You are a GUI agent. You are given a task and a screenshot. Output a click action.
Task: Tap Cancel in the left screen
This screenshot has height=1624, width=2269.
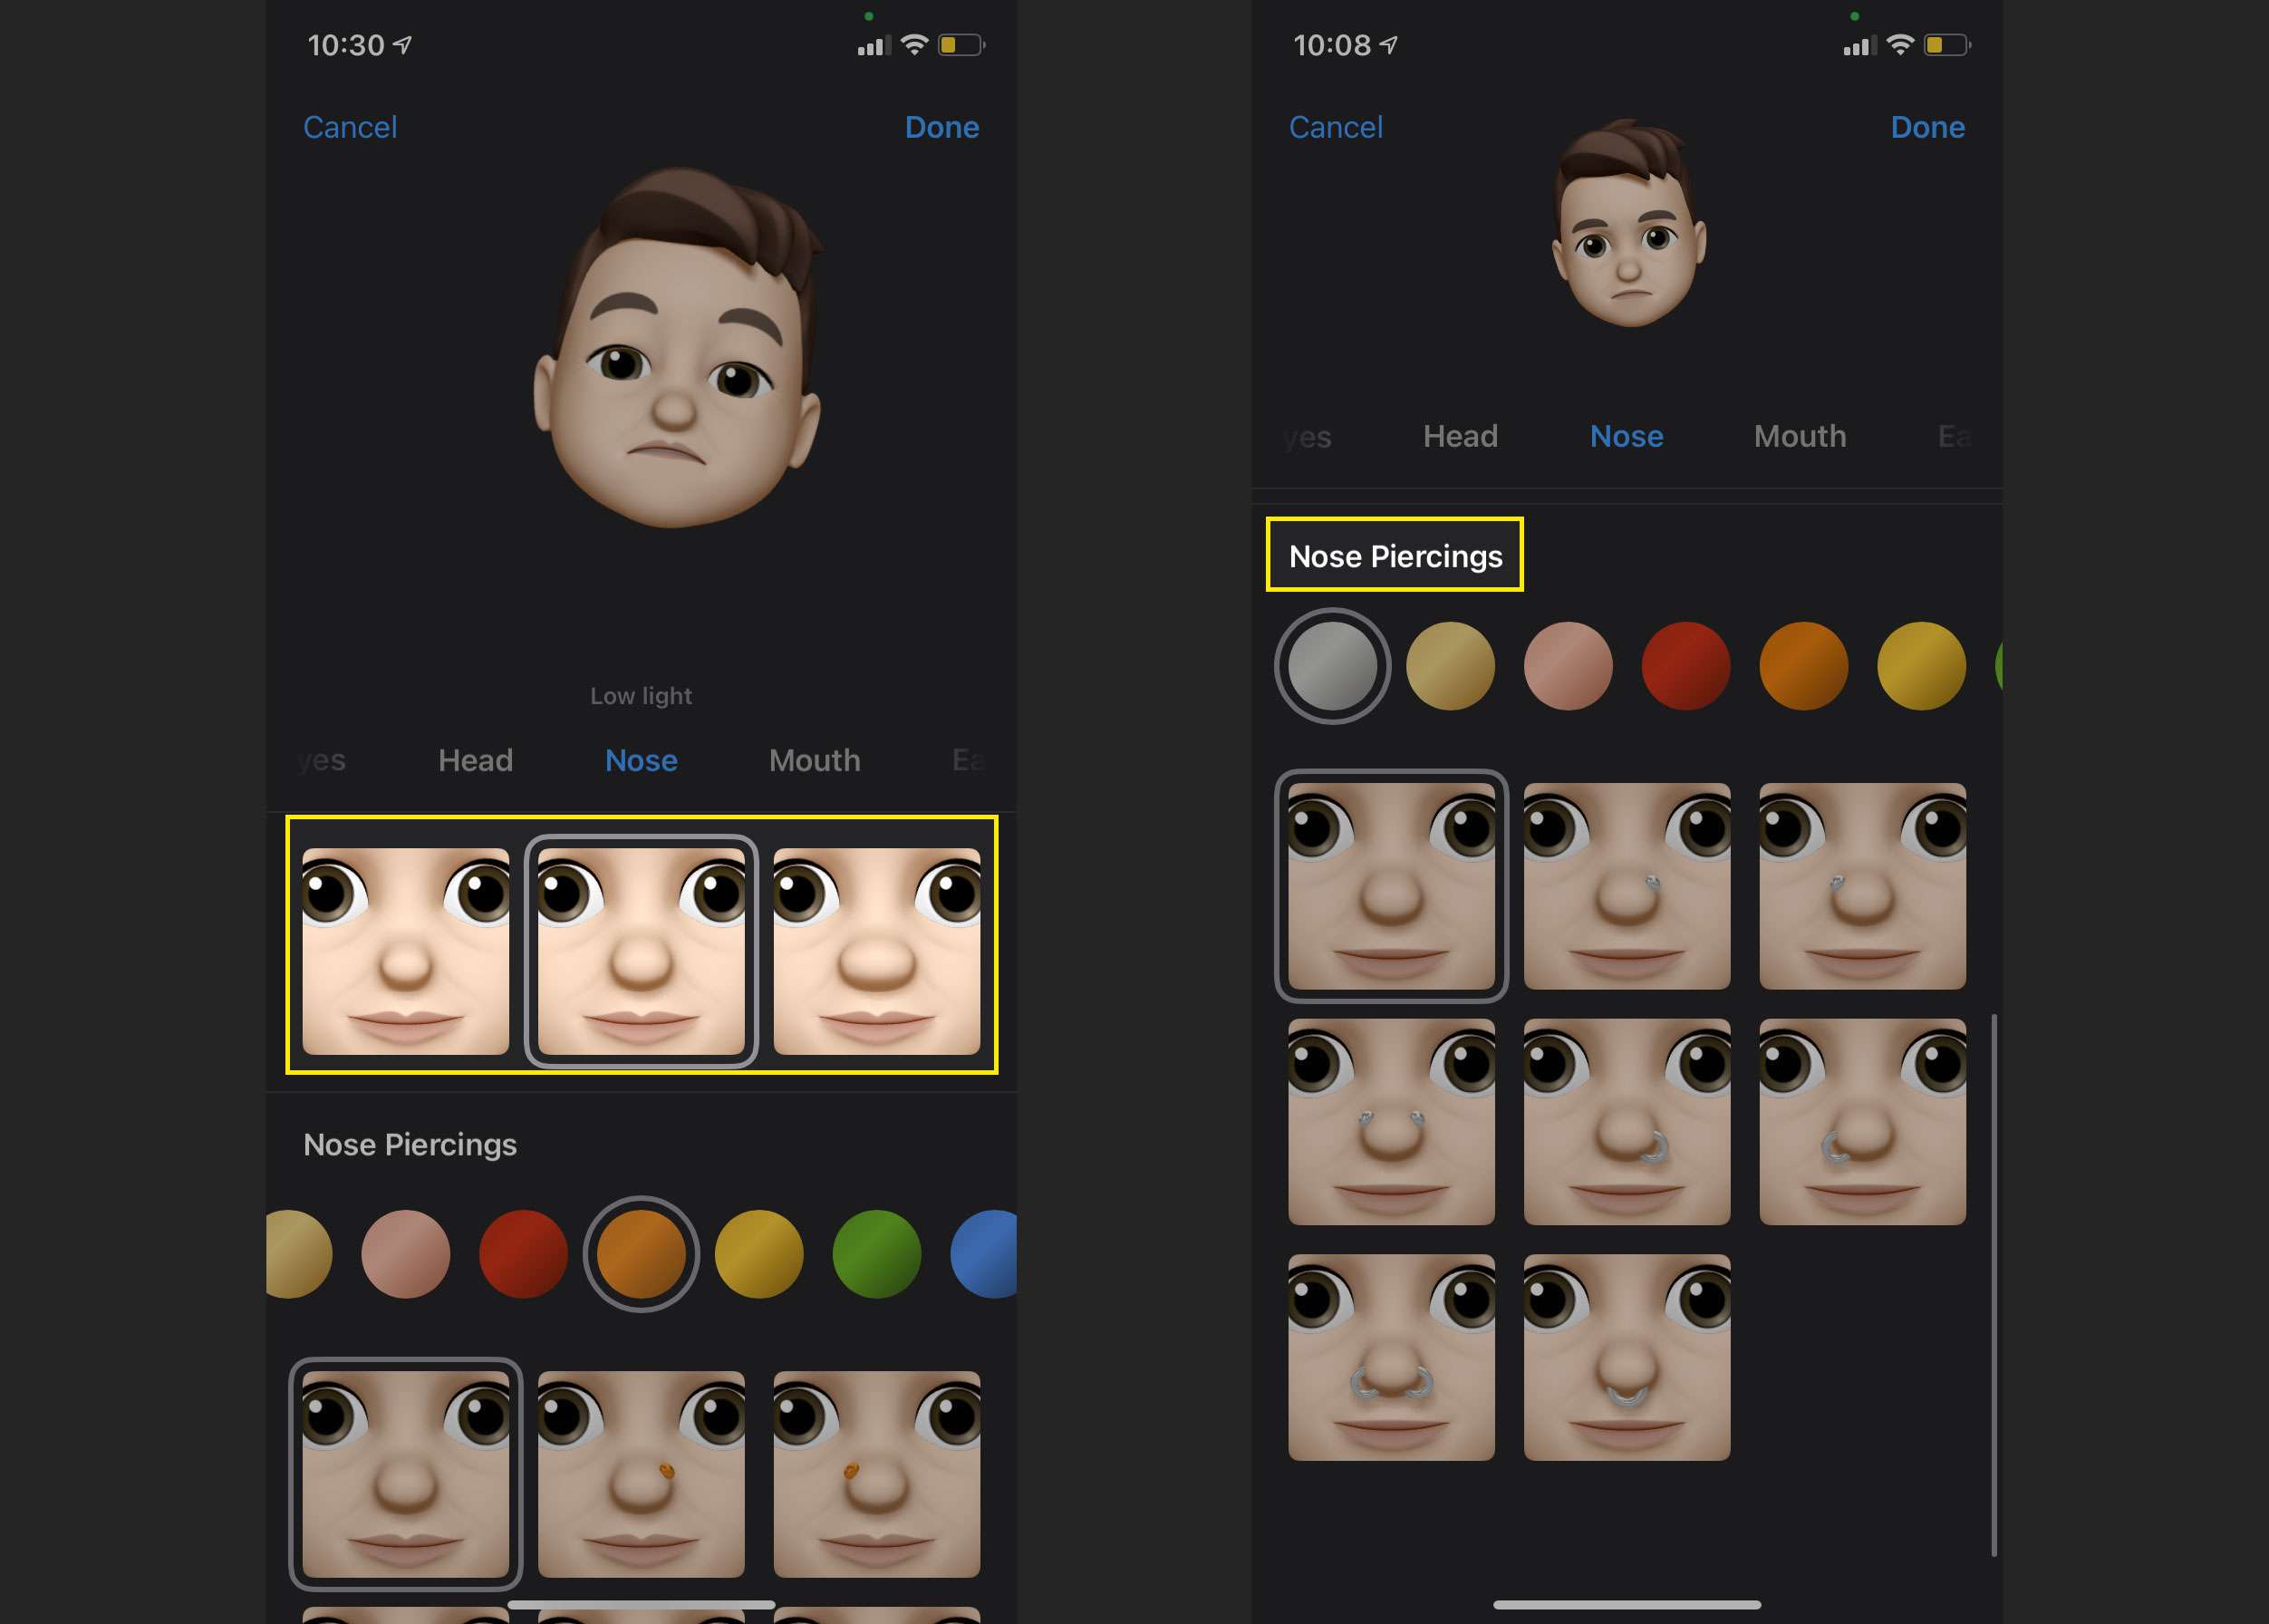coord(350,127)
